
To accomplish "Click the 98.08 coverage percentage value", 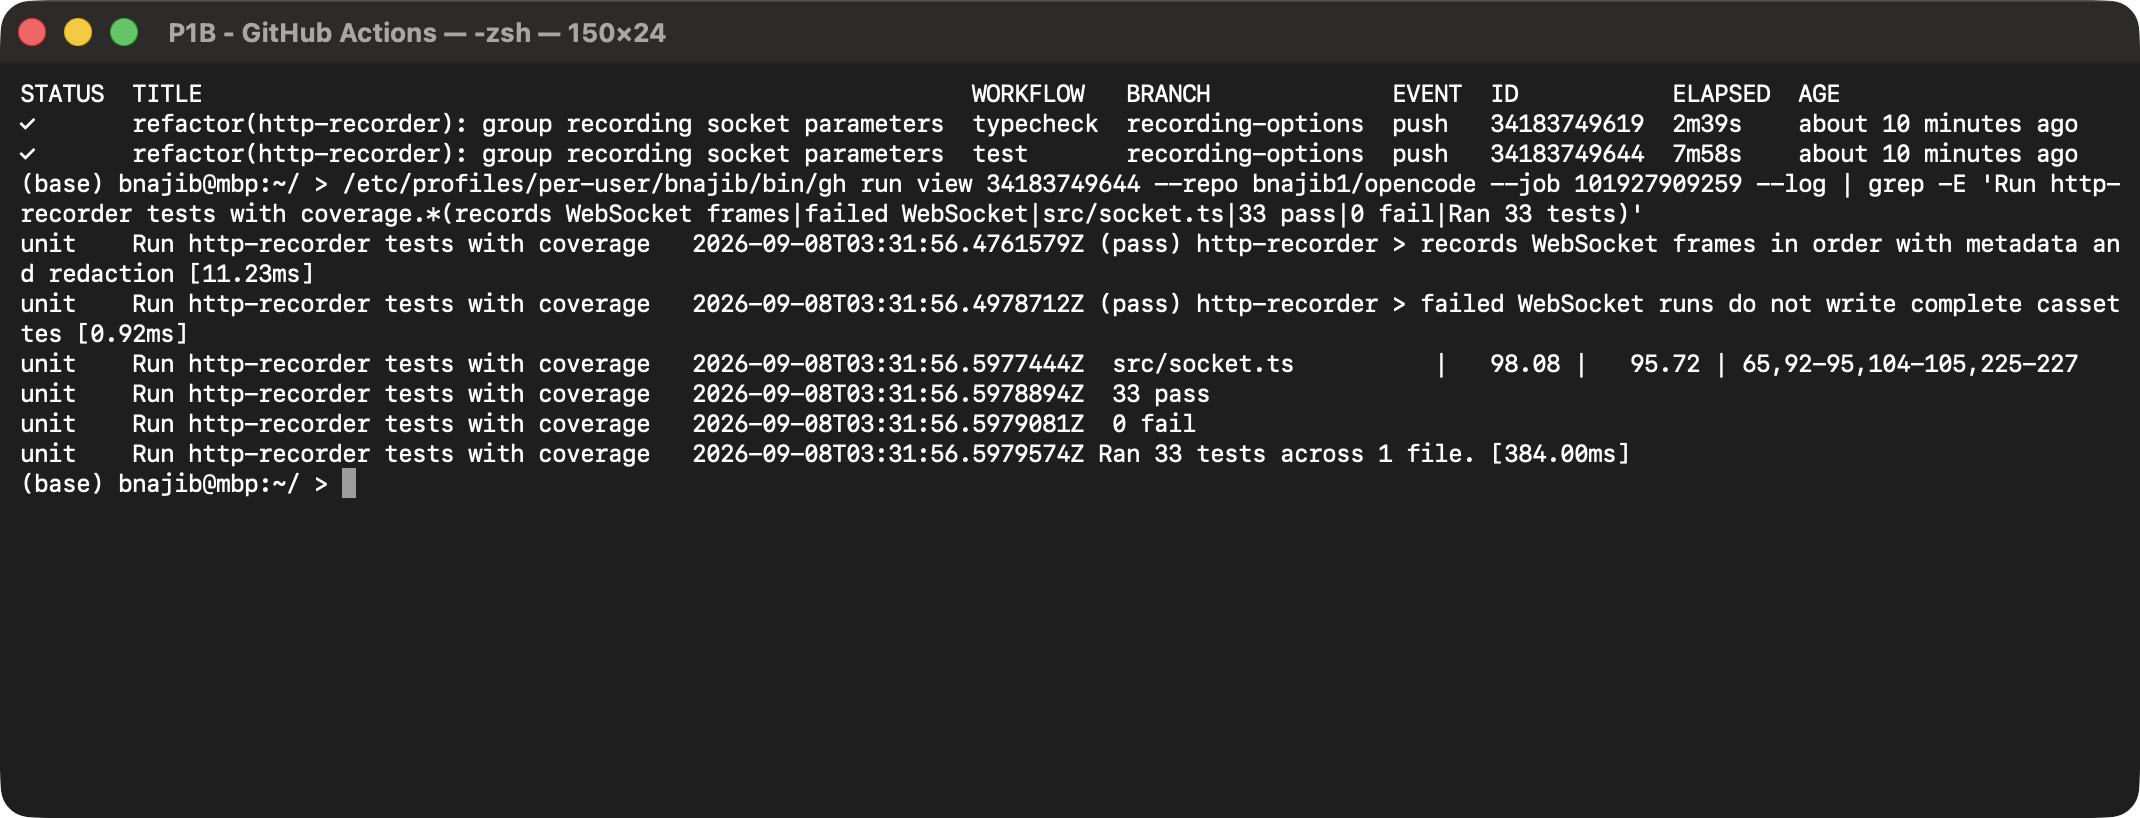I will 1525,364.
